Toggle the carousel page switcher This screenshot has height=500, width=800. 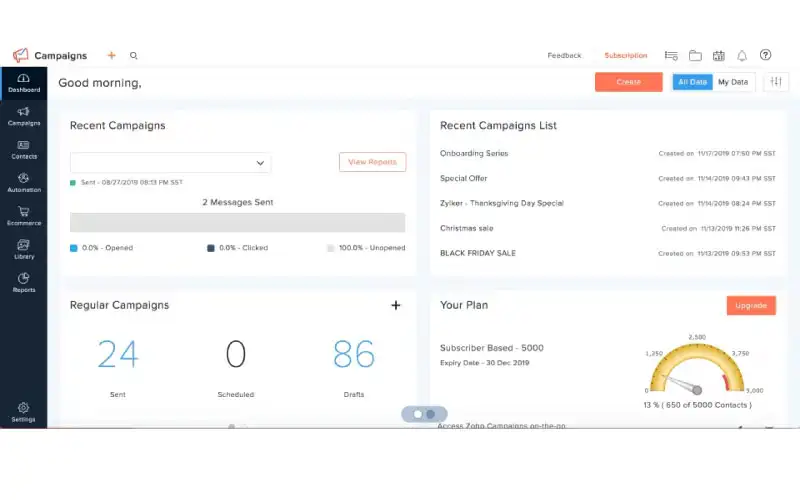click(424, 414)
